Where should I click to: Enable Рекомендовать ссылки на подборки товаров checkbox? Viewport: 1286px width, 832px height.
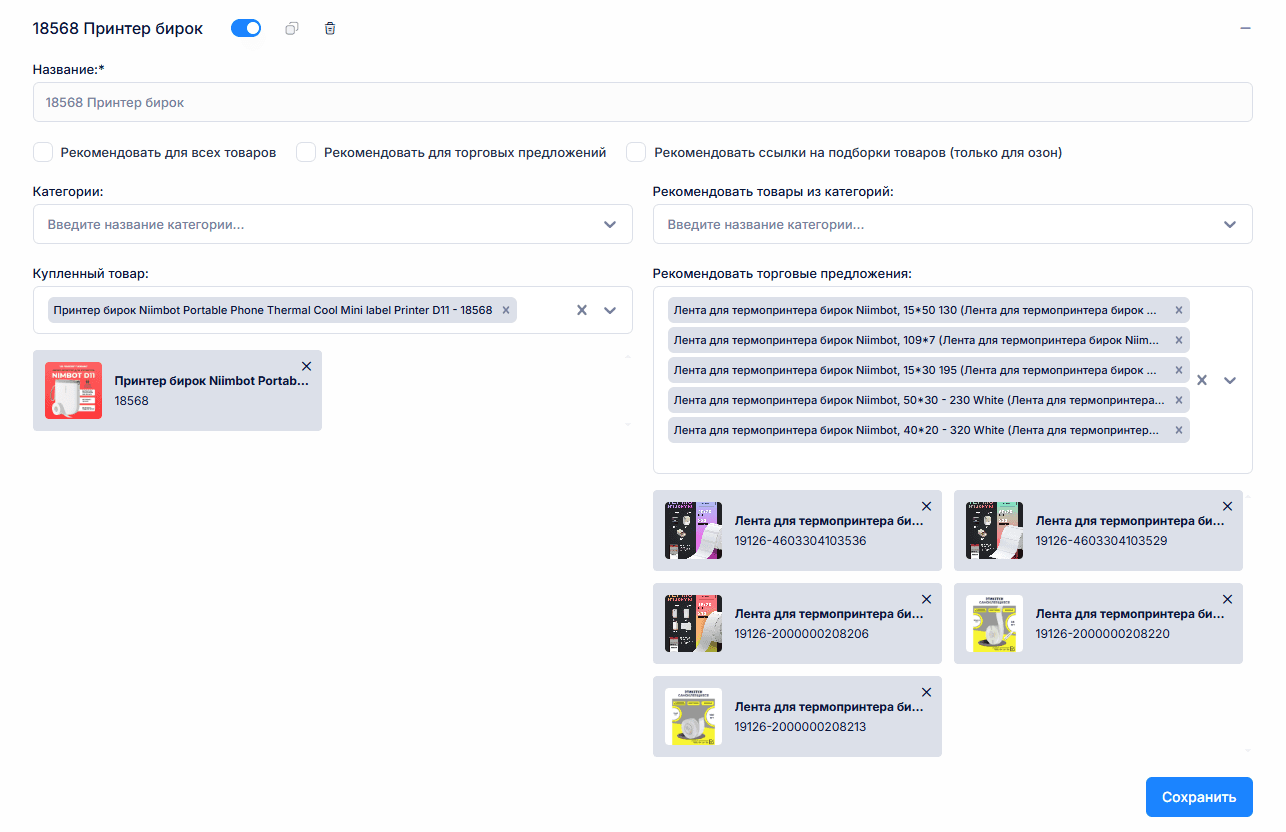click(x=636, y=152)
